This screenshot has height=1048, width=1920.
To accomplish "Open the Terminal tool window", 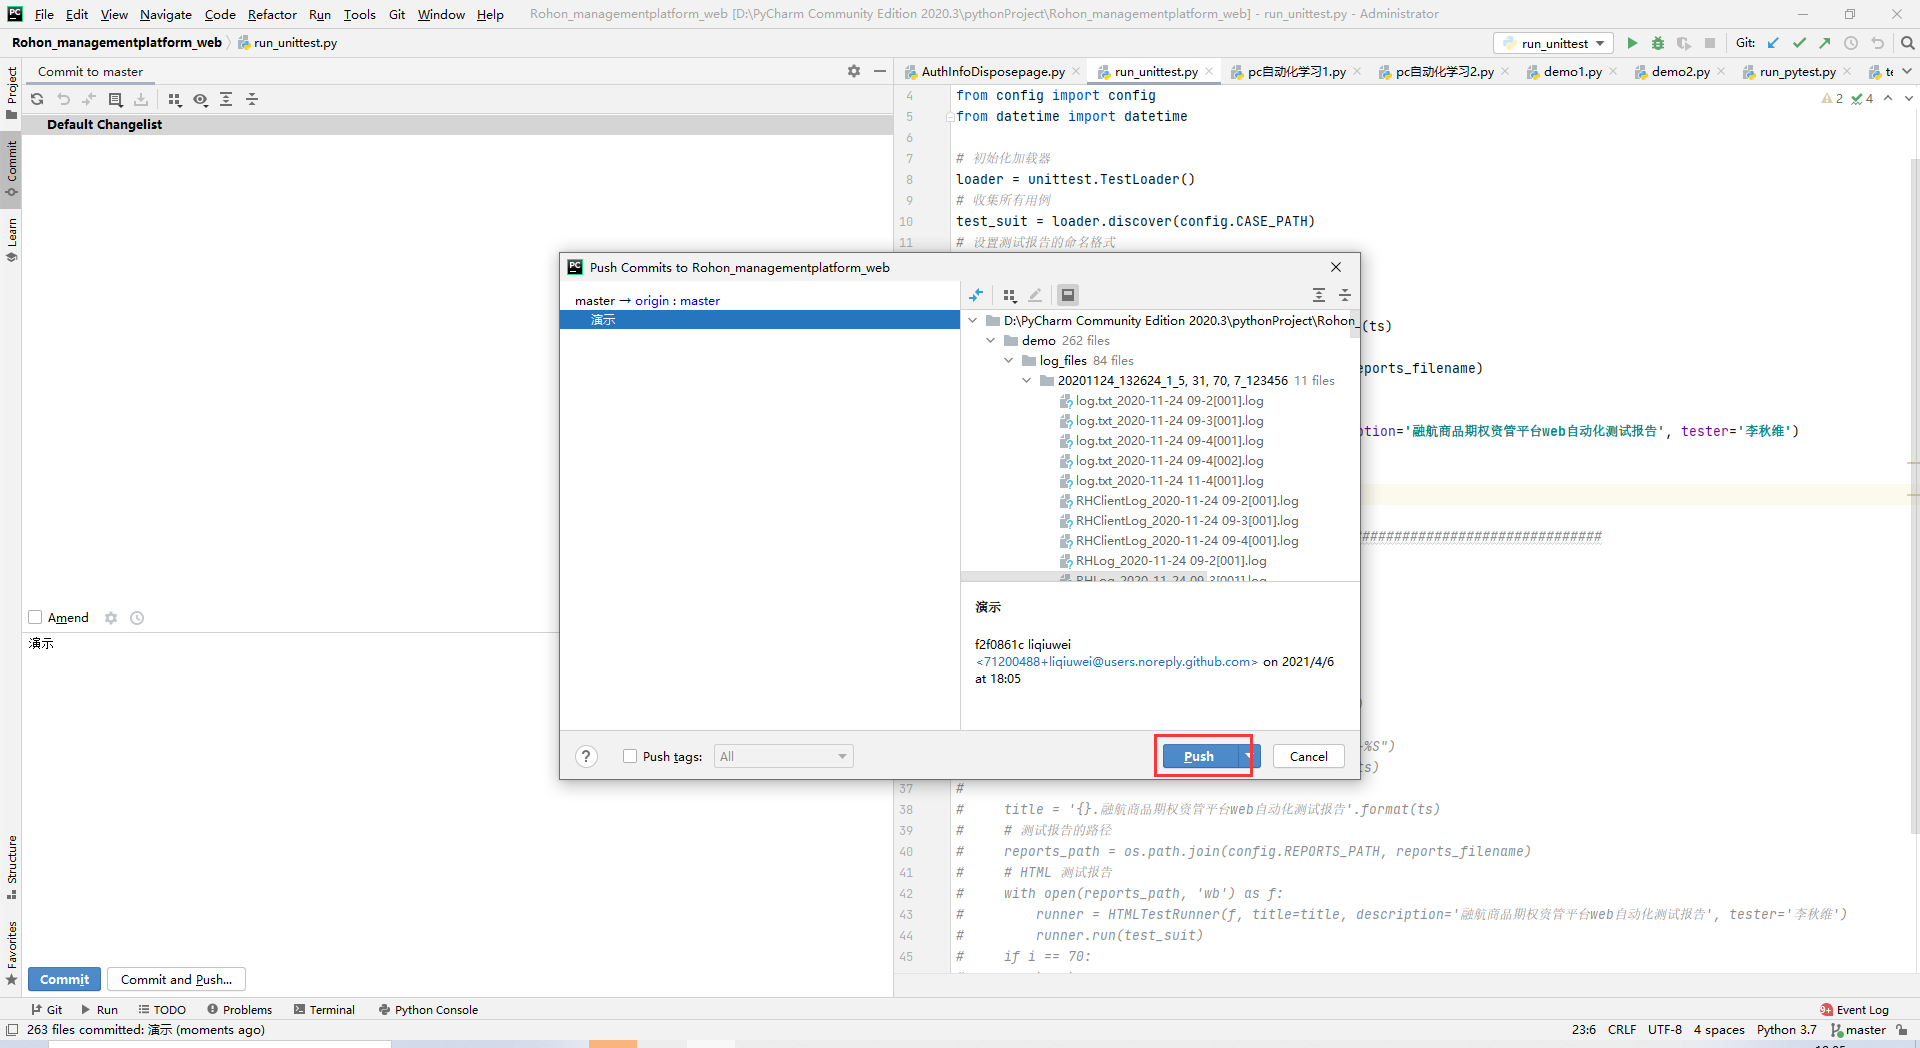I will click(x=324, y=1009).
